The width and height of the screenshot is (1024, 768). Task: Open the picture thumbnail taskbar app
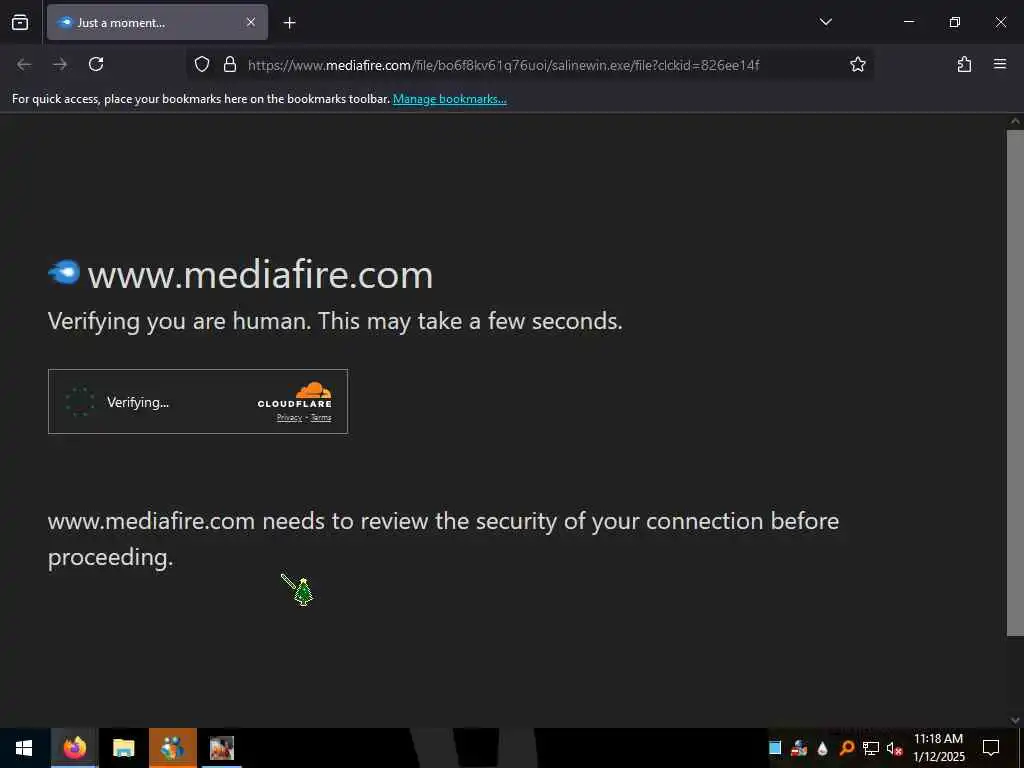click(221, 748)
